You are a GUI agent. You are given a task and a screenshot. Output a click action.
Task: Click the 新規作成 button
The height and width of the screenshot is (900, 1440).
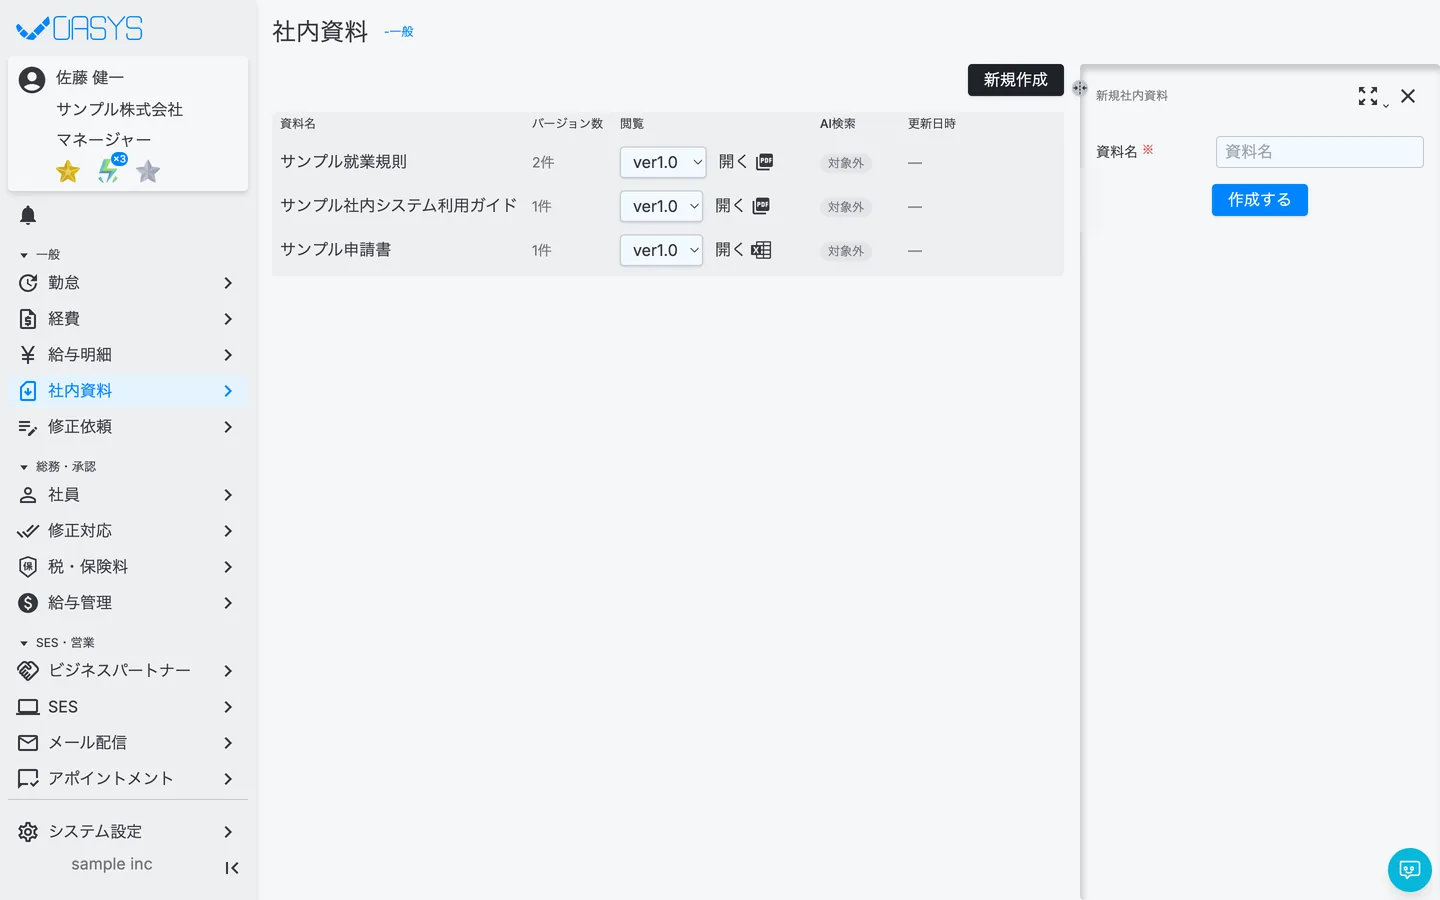tap(1015, 80)
